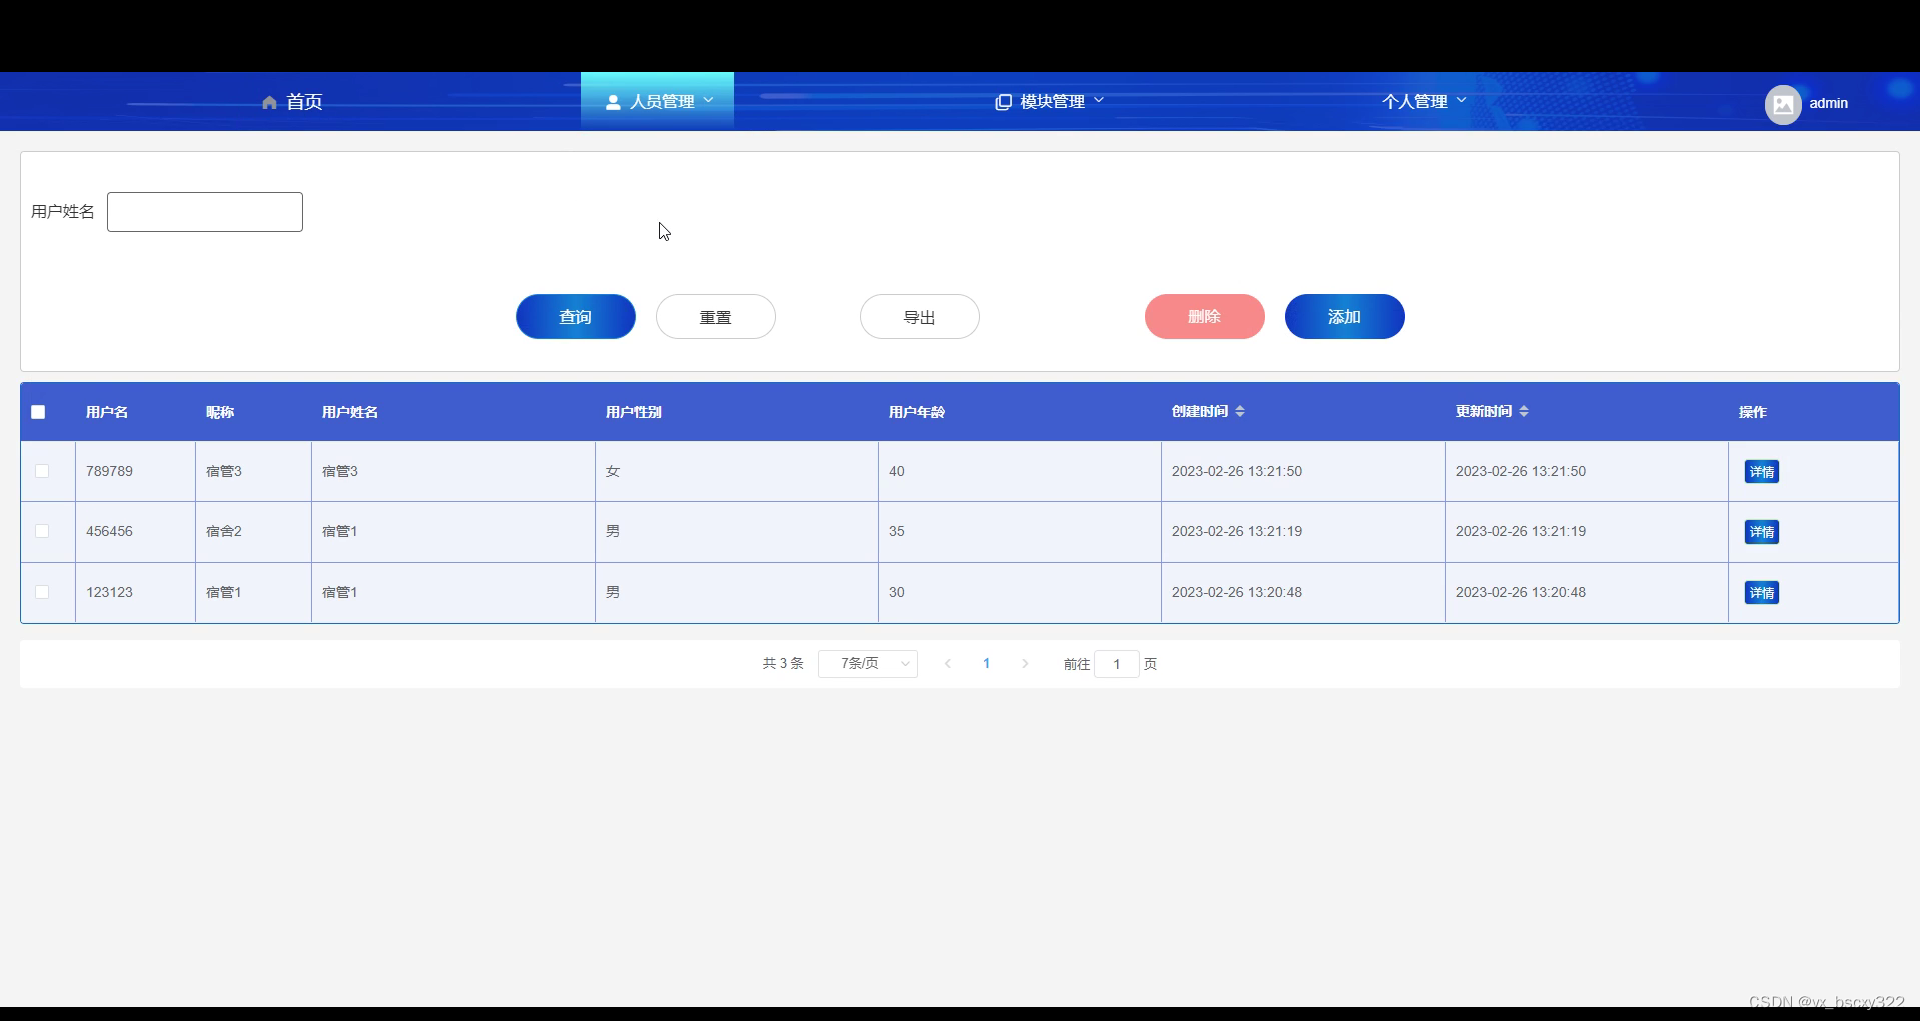The width and height of the screenshot is (1920, 1021).
Task: Click the 用户姓名 column header
Action: (x=350, y=412)
